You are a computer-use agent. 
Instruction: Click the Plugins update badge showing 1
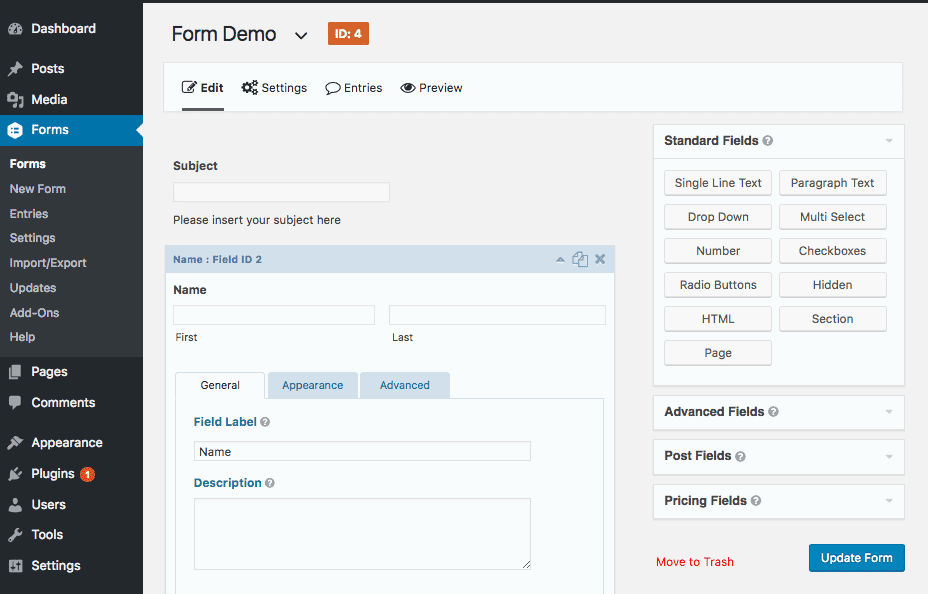88,474
